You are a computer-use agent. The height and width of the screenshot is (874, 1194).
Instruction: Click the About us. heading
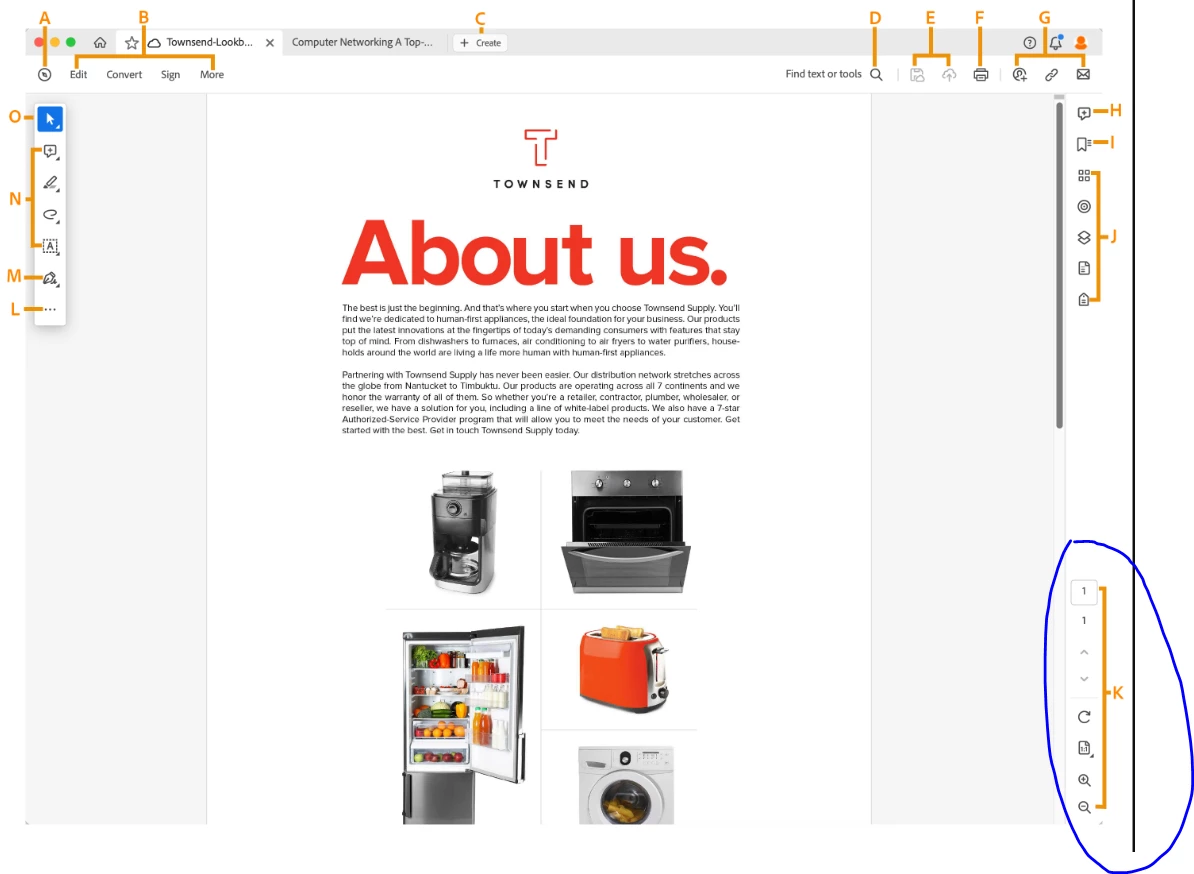[x=535, y=252]
